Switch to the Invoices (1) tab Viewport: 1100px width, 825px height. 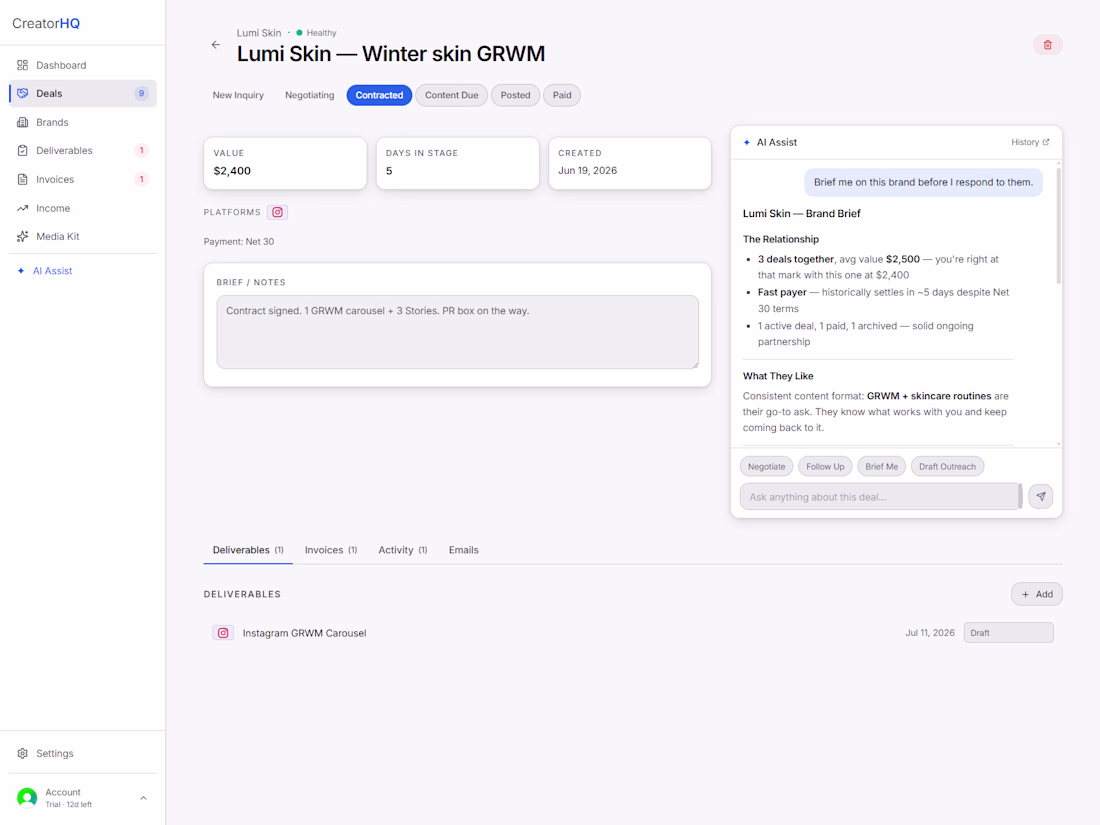point(331,550)
